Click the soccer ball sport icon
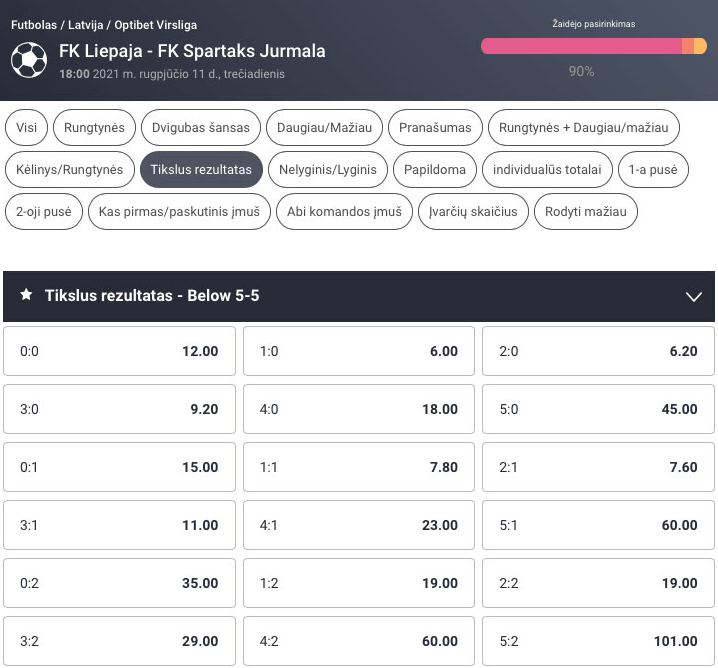Viewport: 718px width, 668px height. tap(29, 60)
